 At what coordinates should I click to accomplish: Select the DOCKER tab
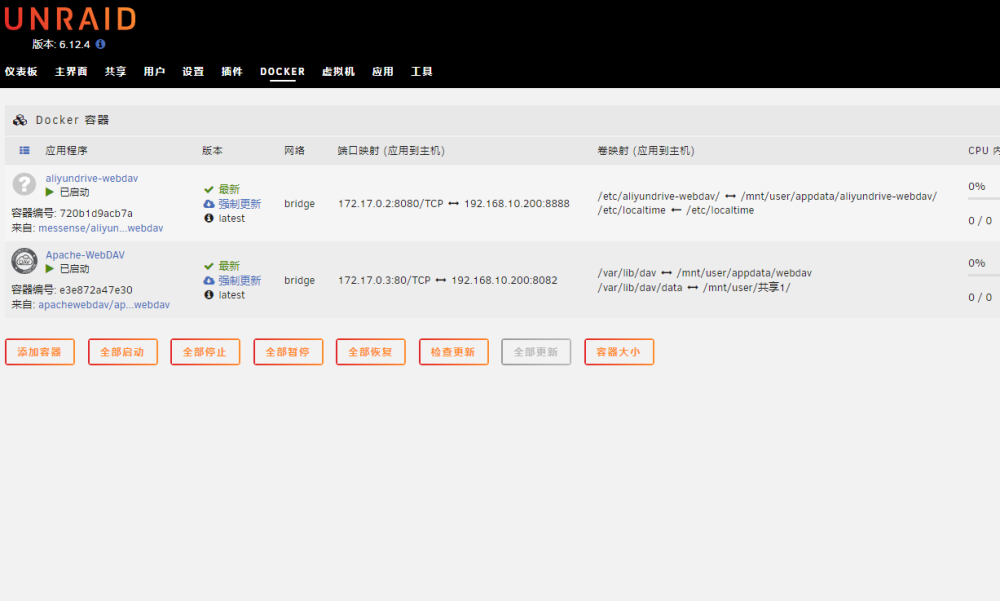pyautogui.click(x=283, y=71)
